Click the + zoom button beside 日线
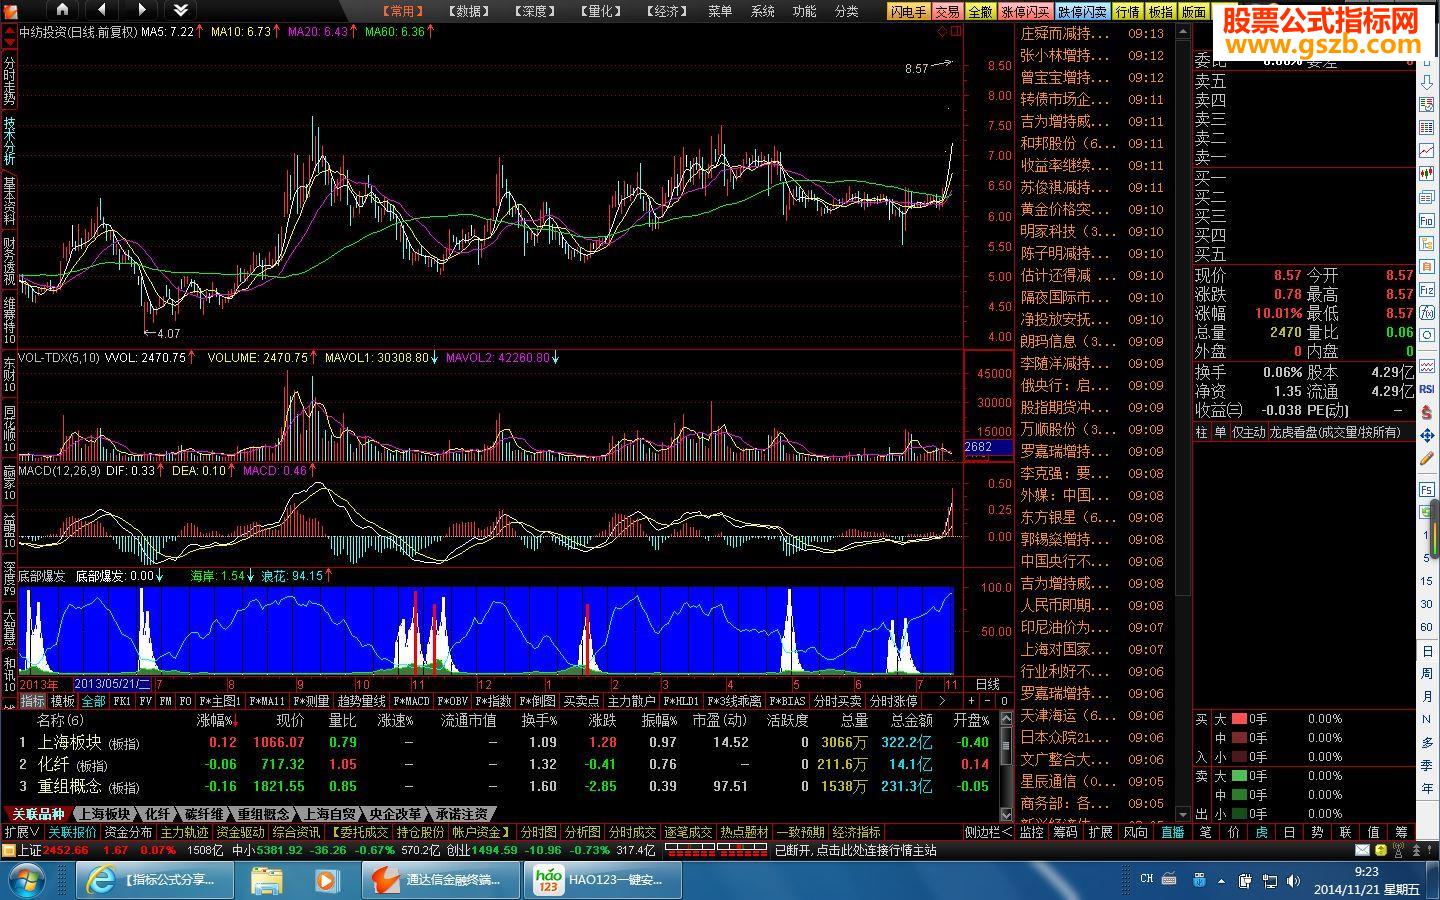This screenshot has width=1440, height=900. [971, 701]
